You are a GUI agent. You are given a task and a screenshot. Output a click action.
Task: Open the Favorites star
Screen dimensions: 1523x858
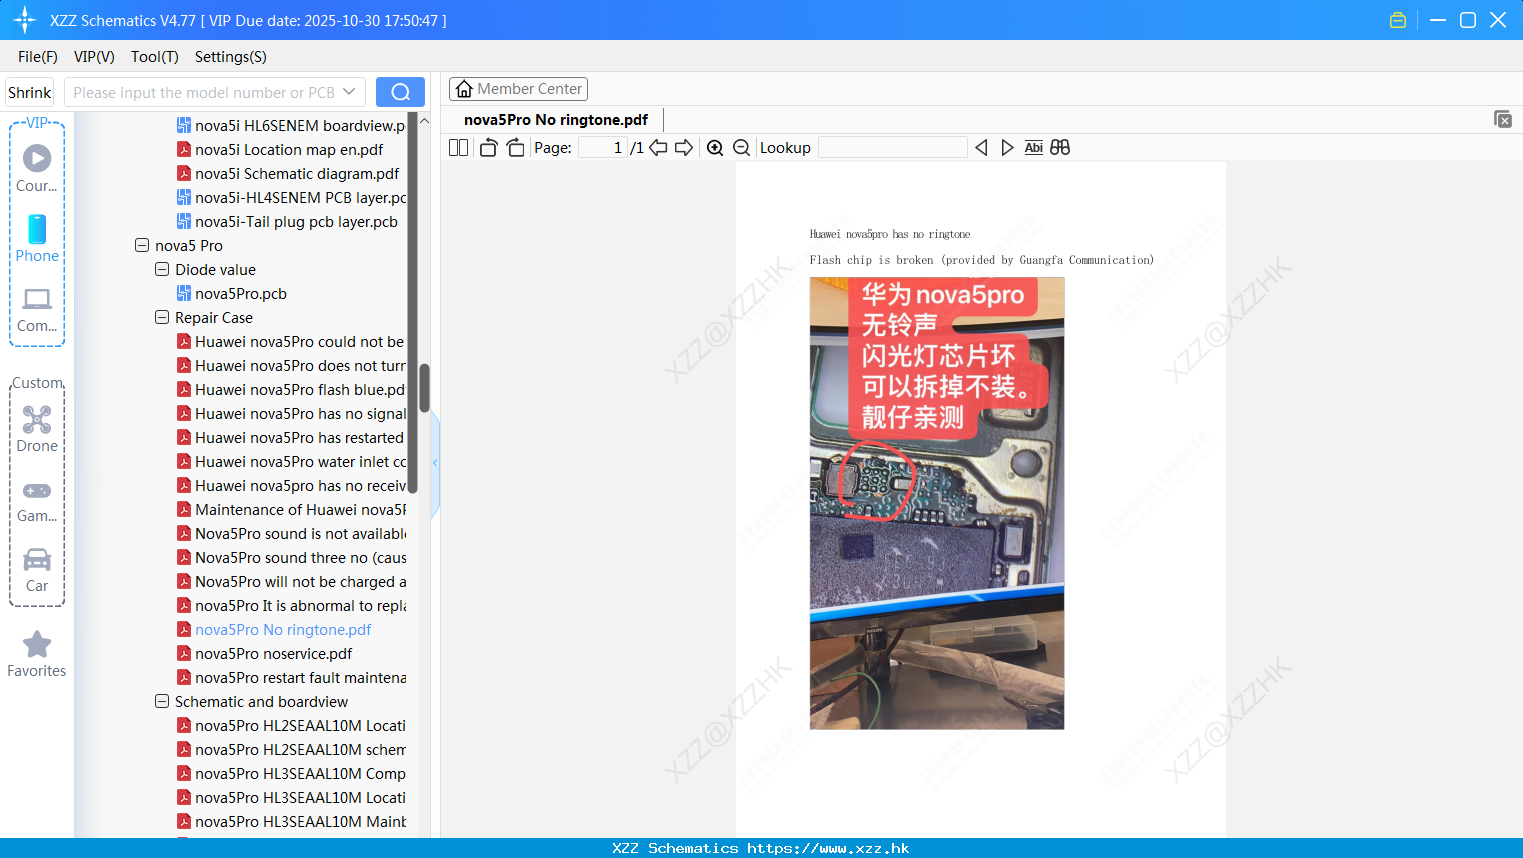(37, 655)
